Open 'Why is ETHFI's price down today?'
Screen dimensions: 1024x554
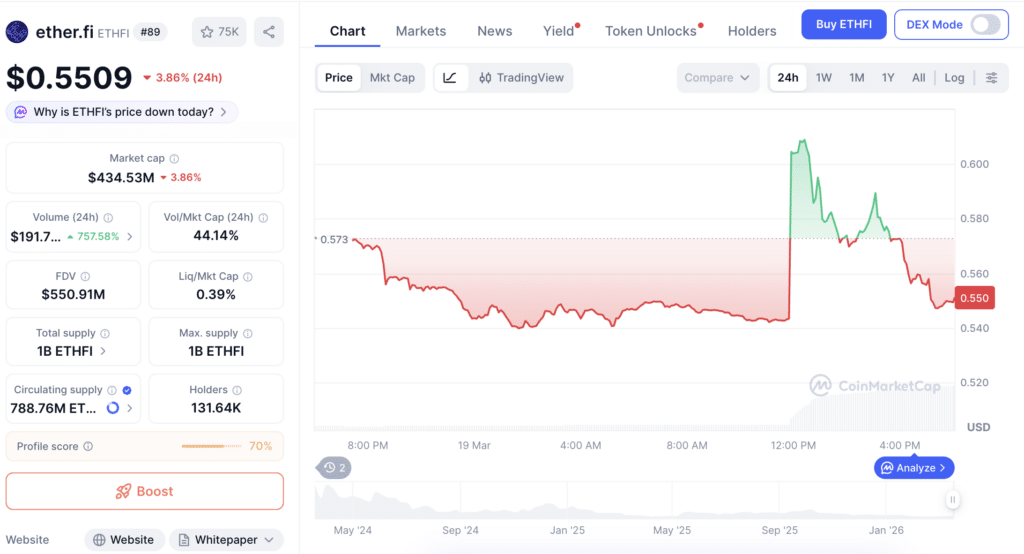[122, 112]
